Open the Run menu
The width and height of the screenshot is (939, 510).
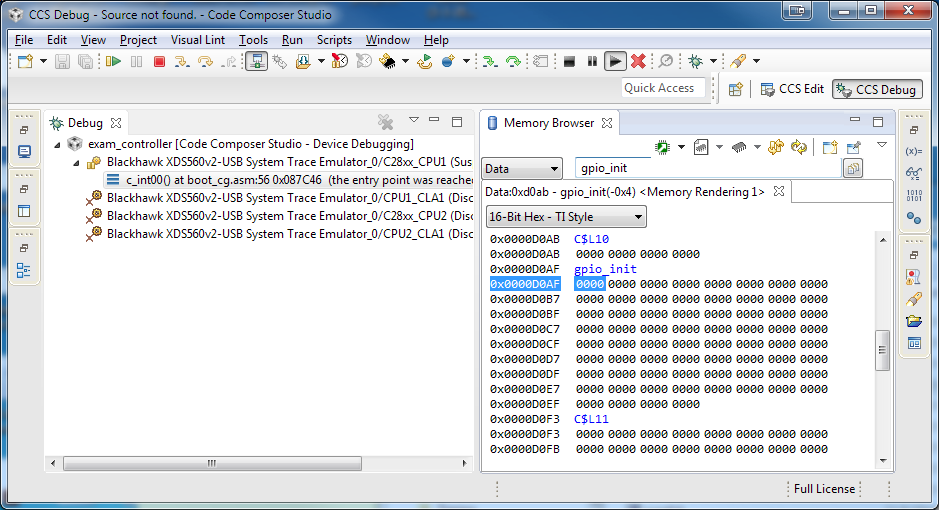292,40
